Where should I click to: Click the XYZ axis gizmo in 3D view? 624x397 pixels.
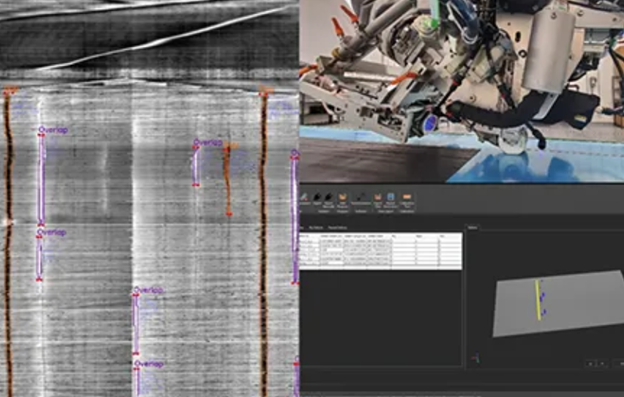point(476,358)
